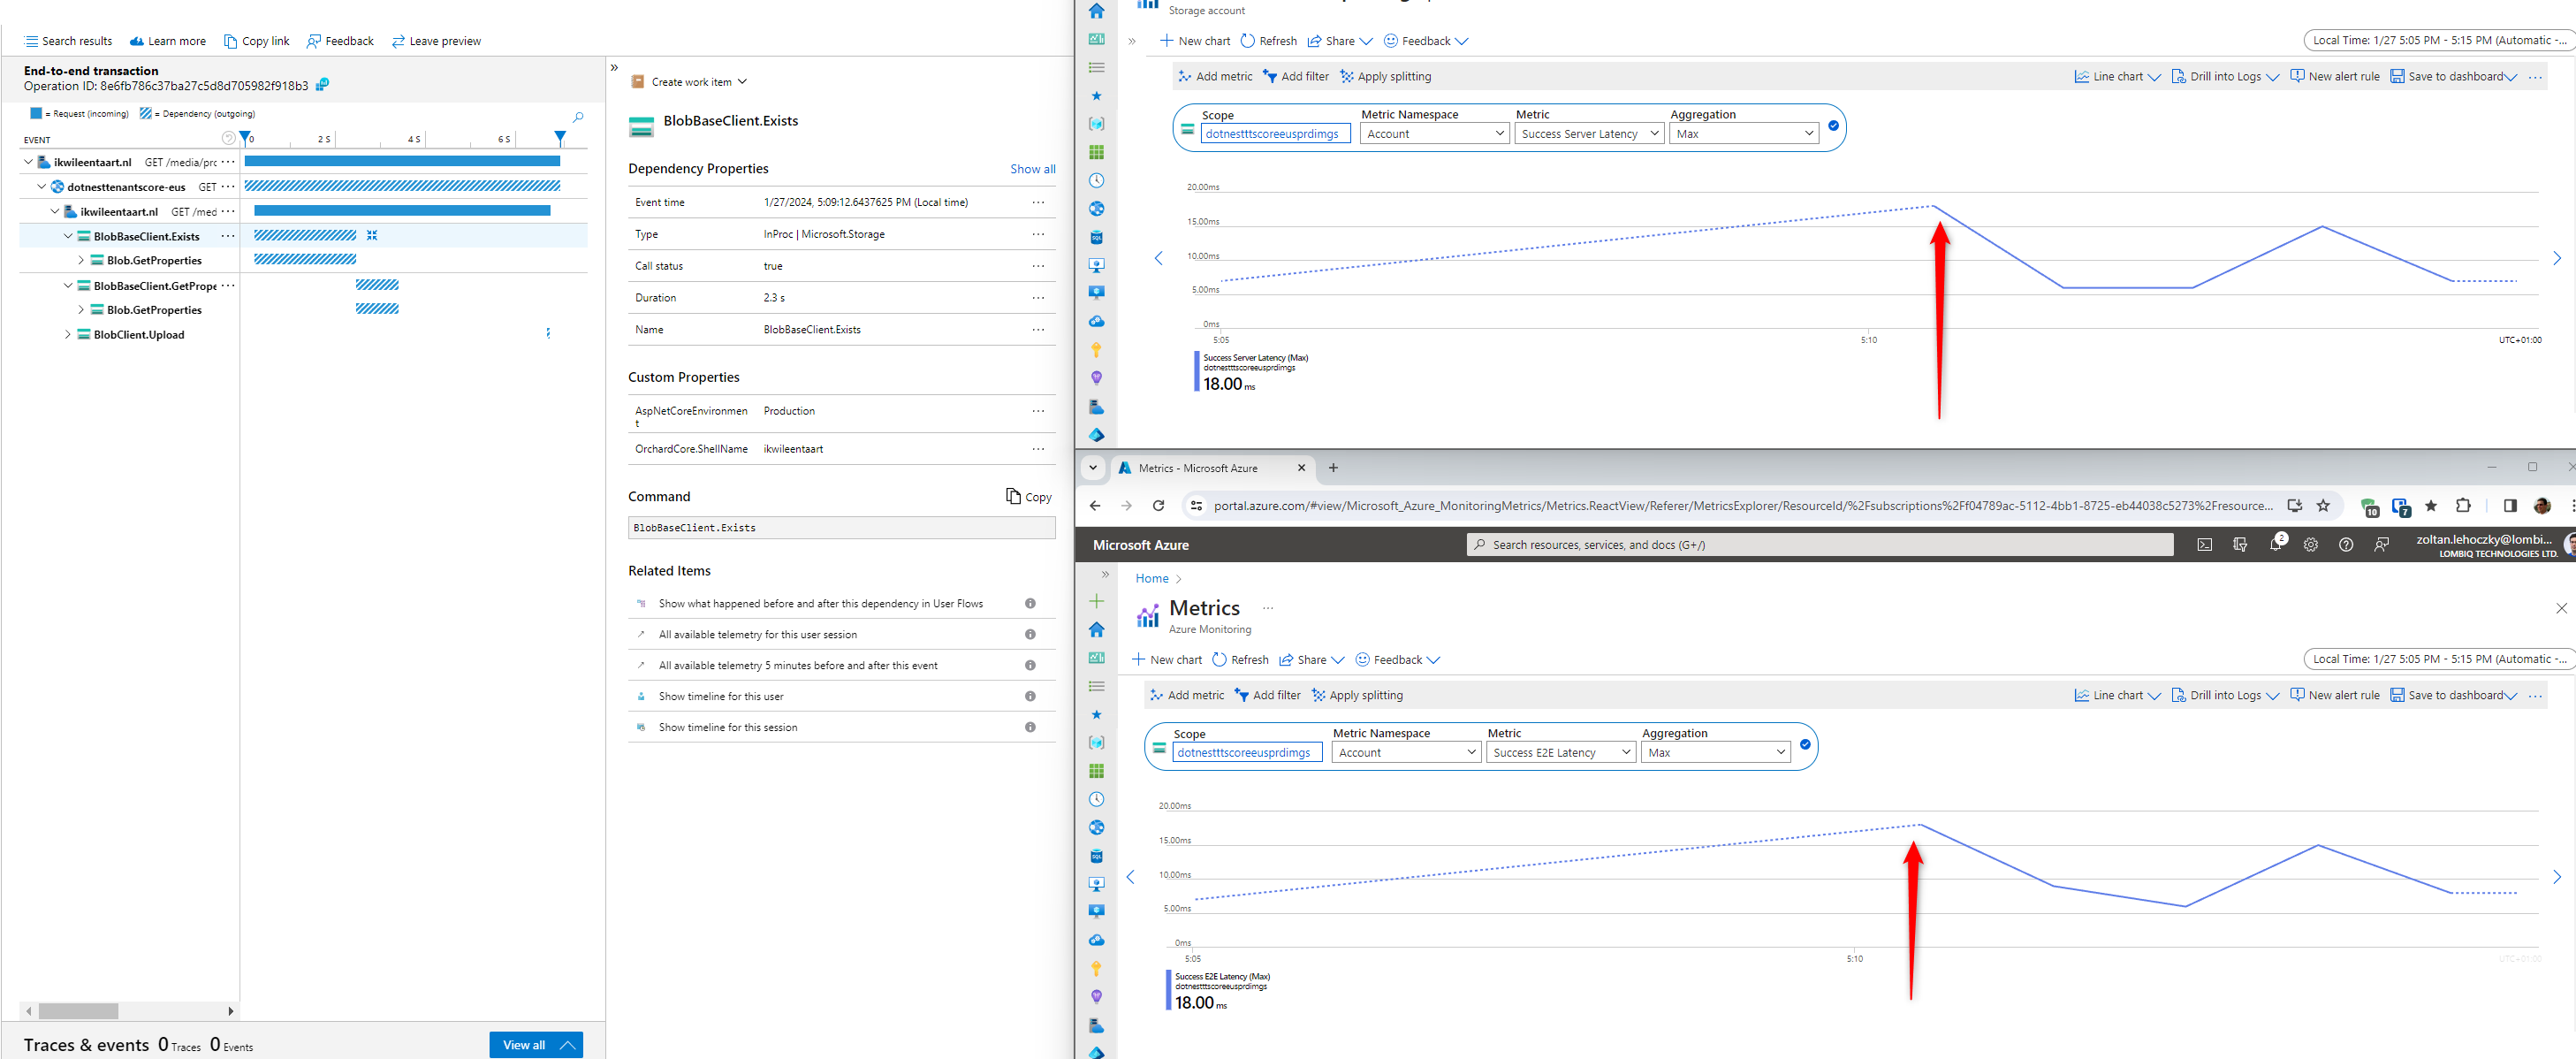Screen dimensions: 2576x1059
Task: Open Key Vaults from the left sidebar
Action: pos(1097,968)
